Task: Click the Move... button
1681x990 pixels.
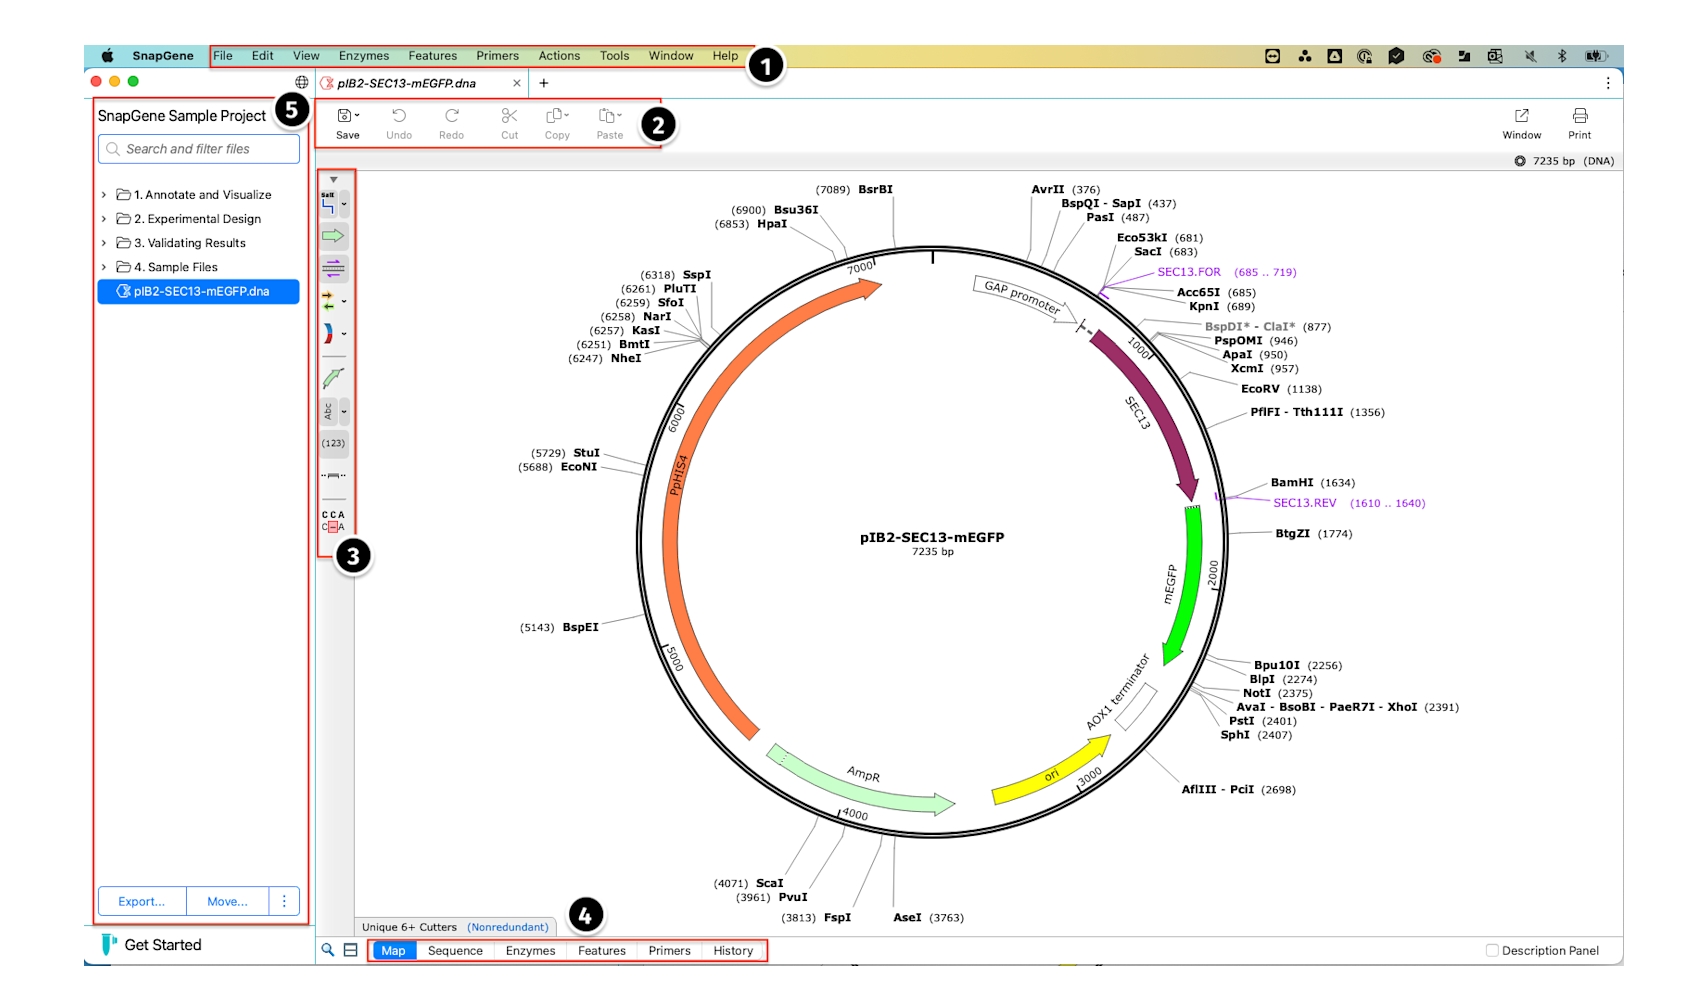Action: 227,901
